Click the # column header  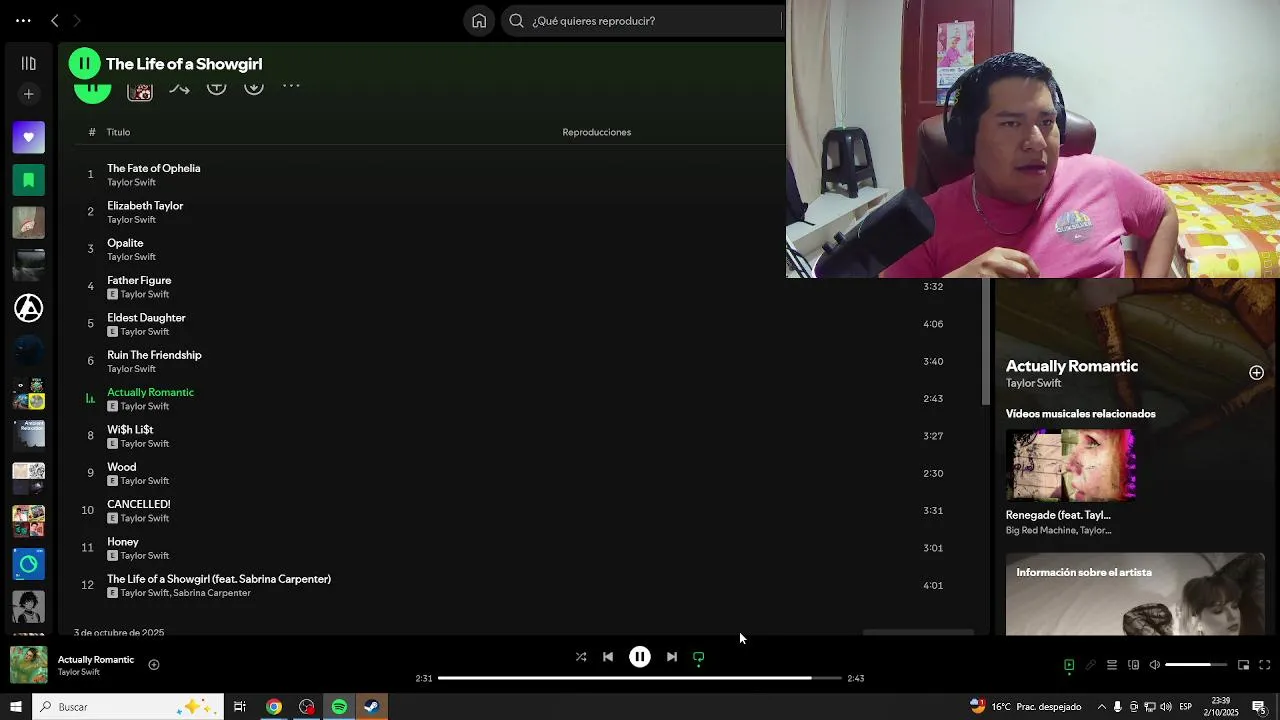click(x=91, y=132)
